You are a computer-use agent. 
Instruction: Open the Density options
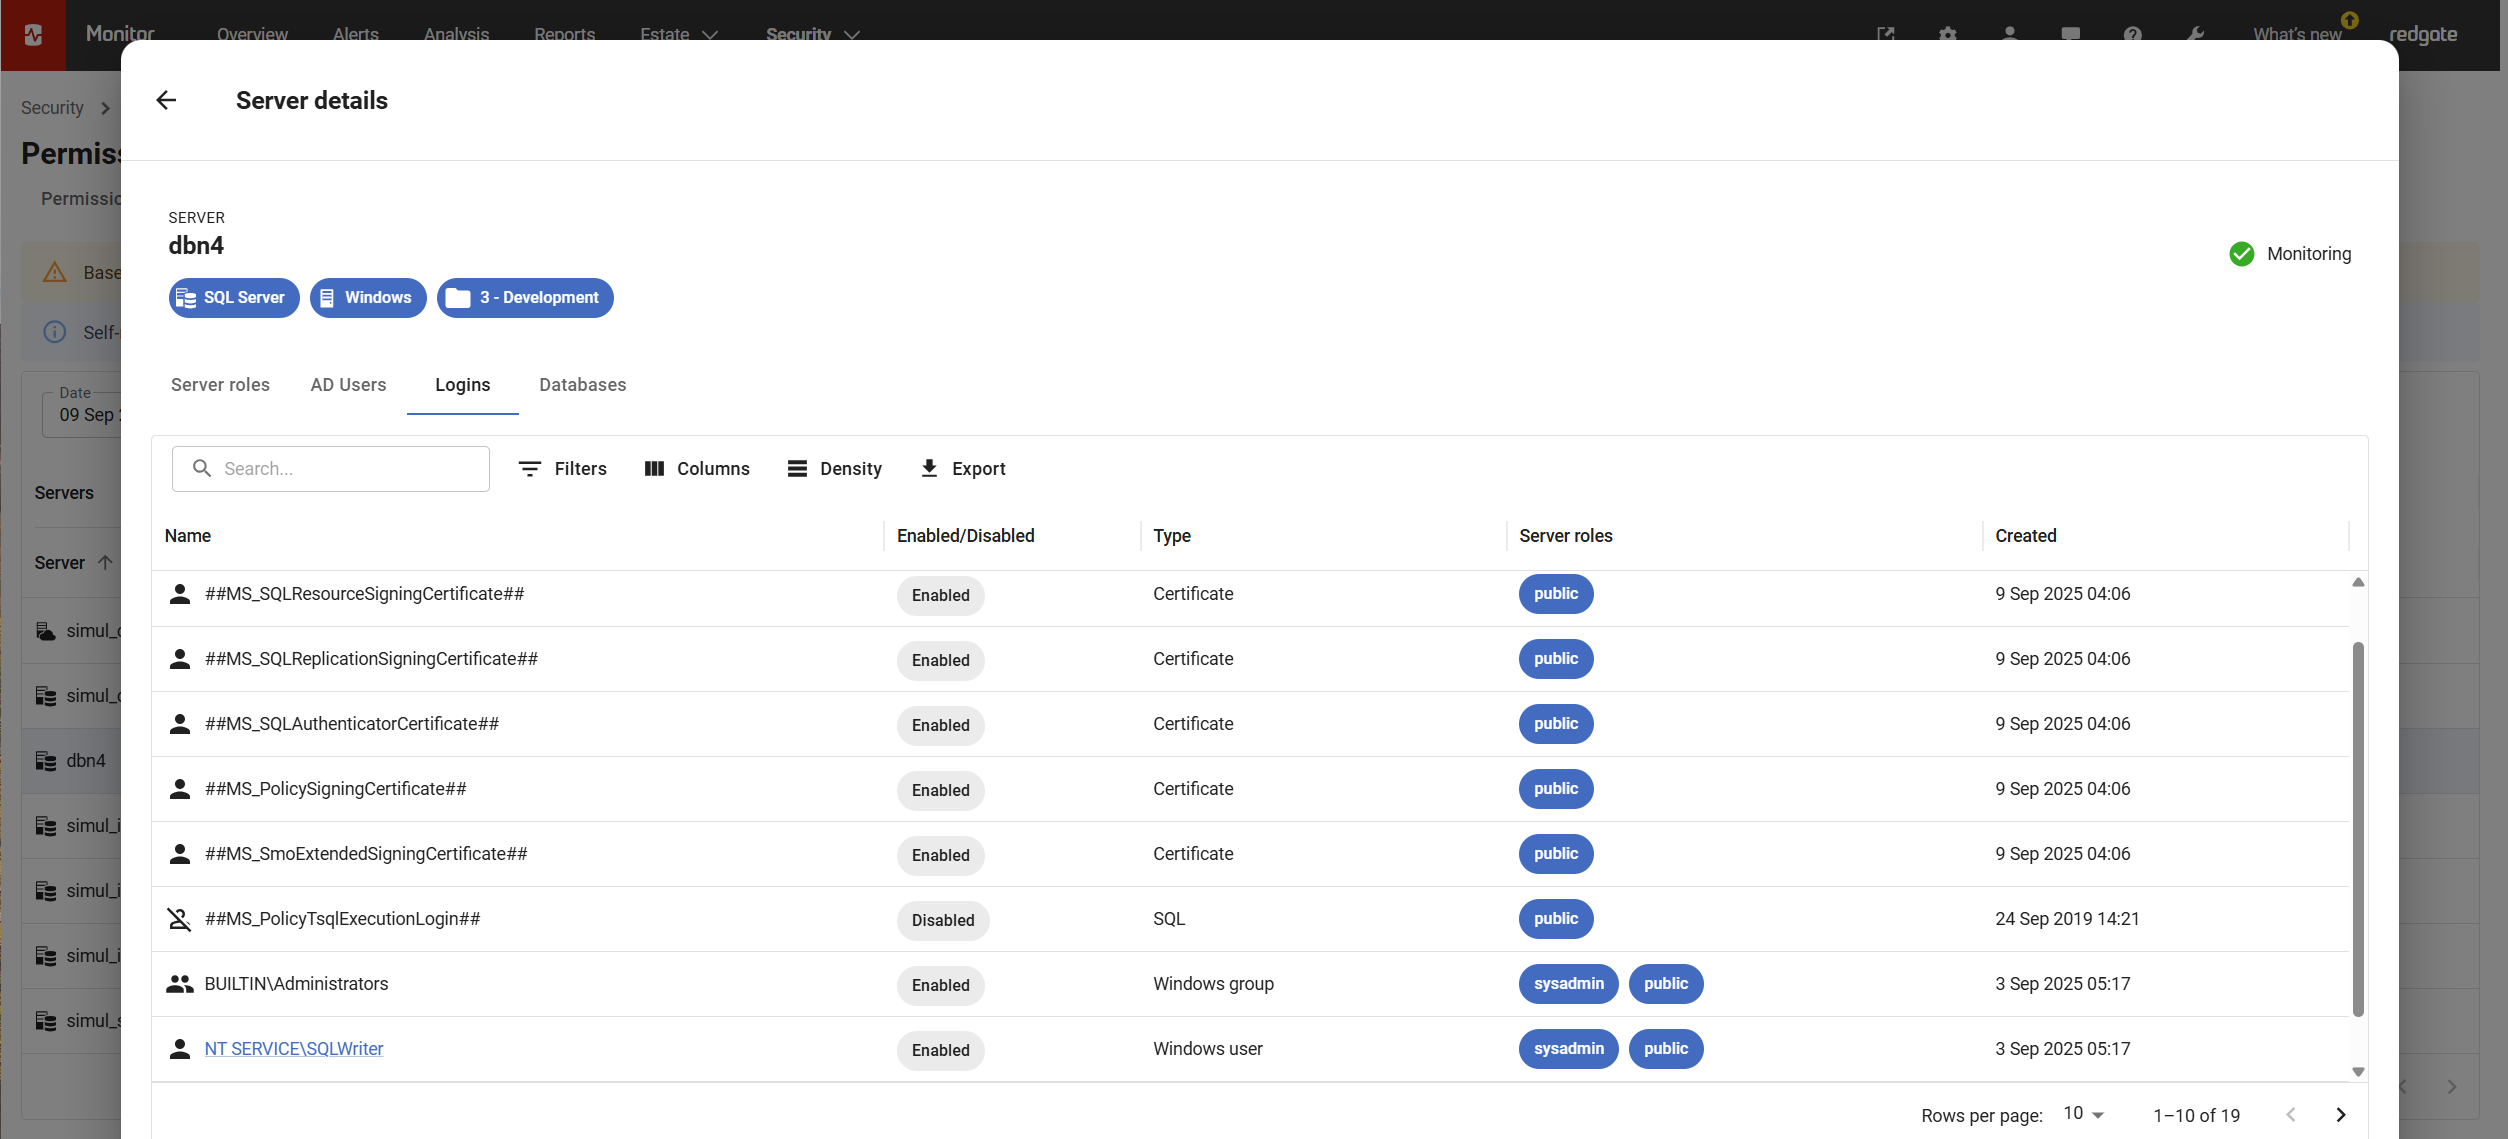(834, 469)
